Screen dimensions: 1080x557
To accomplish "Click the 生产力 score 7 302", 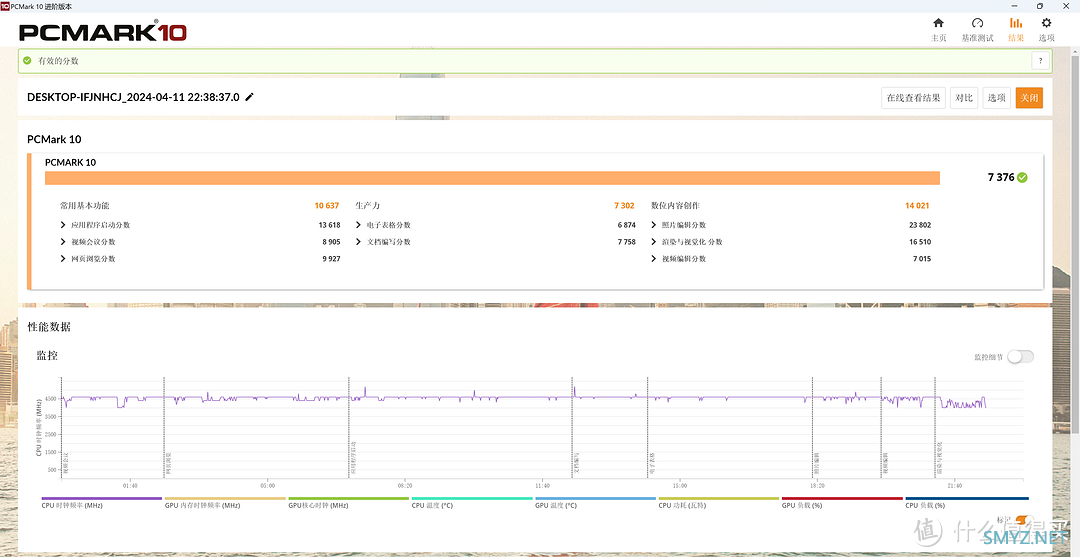I will coord(625,205).
